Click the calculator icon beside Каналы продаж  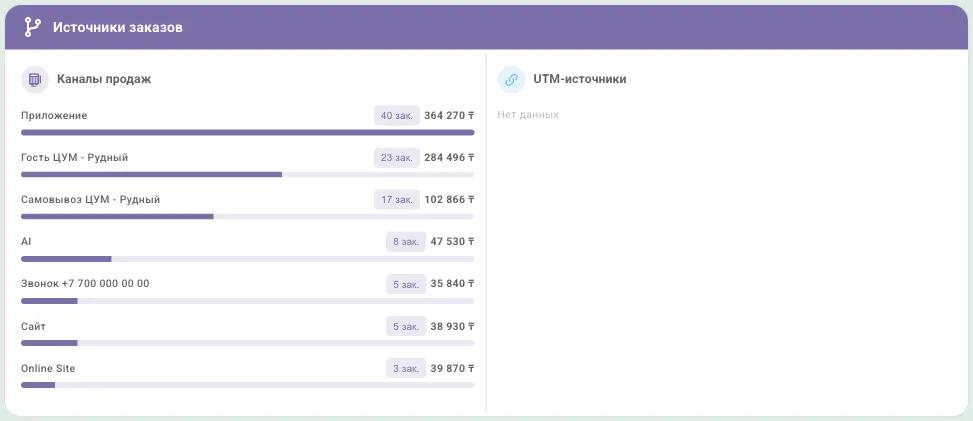(35, 79)
